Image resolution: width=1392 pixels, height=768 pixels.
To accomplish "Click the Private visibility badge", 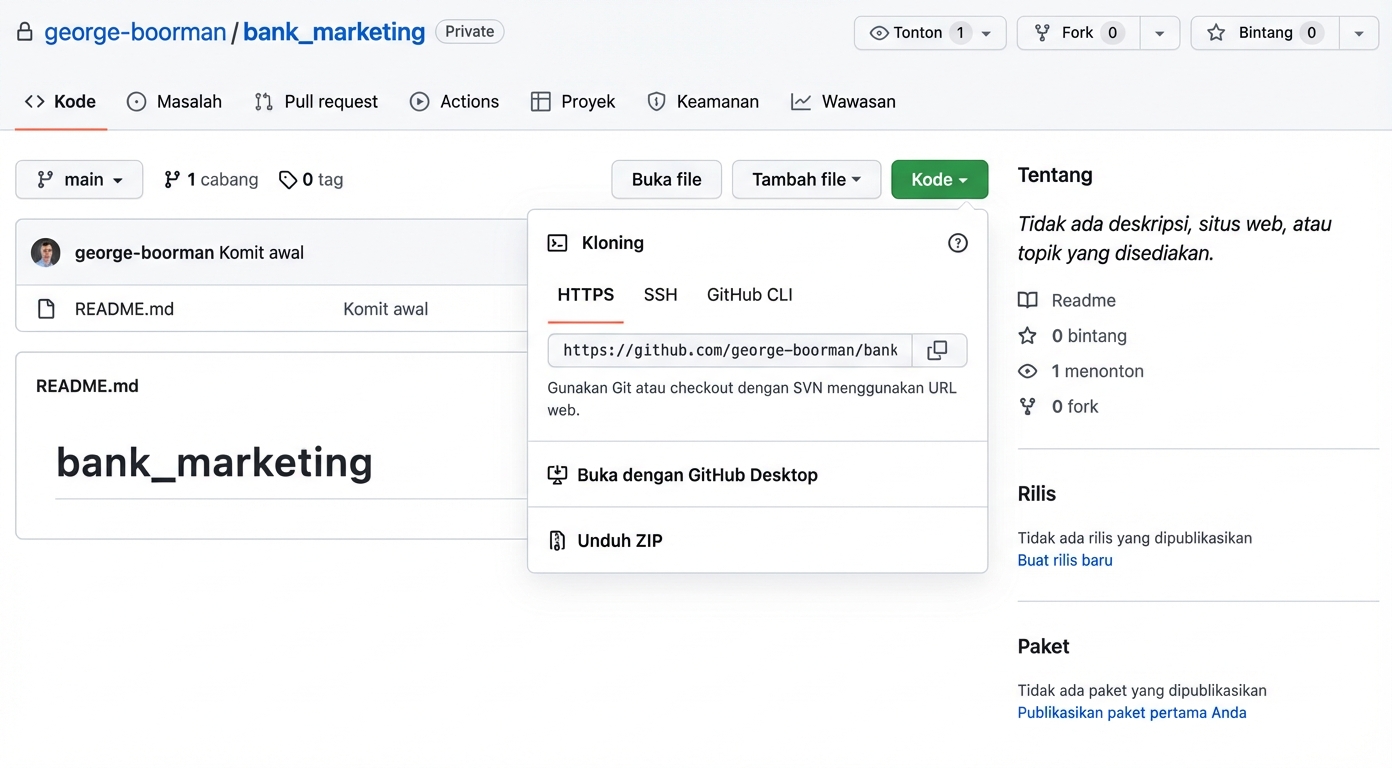I will point(470,32).
